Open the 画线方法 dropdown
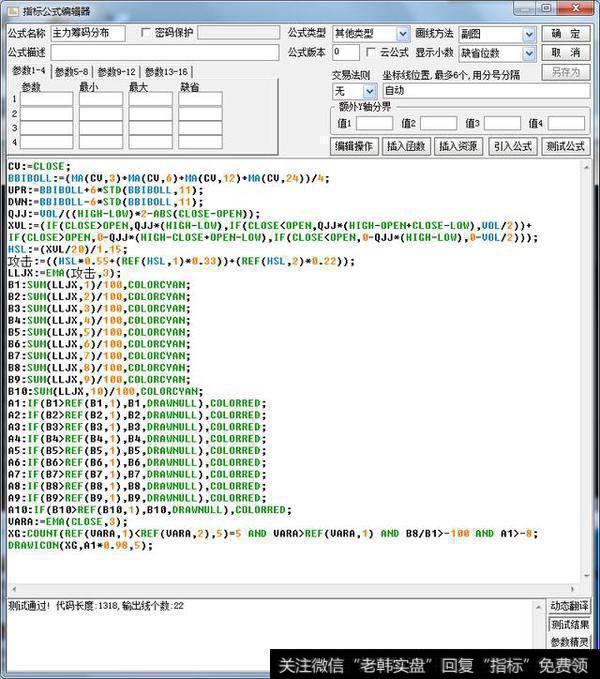Screen dimensions: 600x679 click(x=529, y=34)
